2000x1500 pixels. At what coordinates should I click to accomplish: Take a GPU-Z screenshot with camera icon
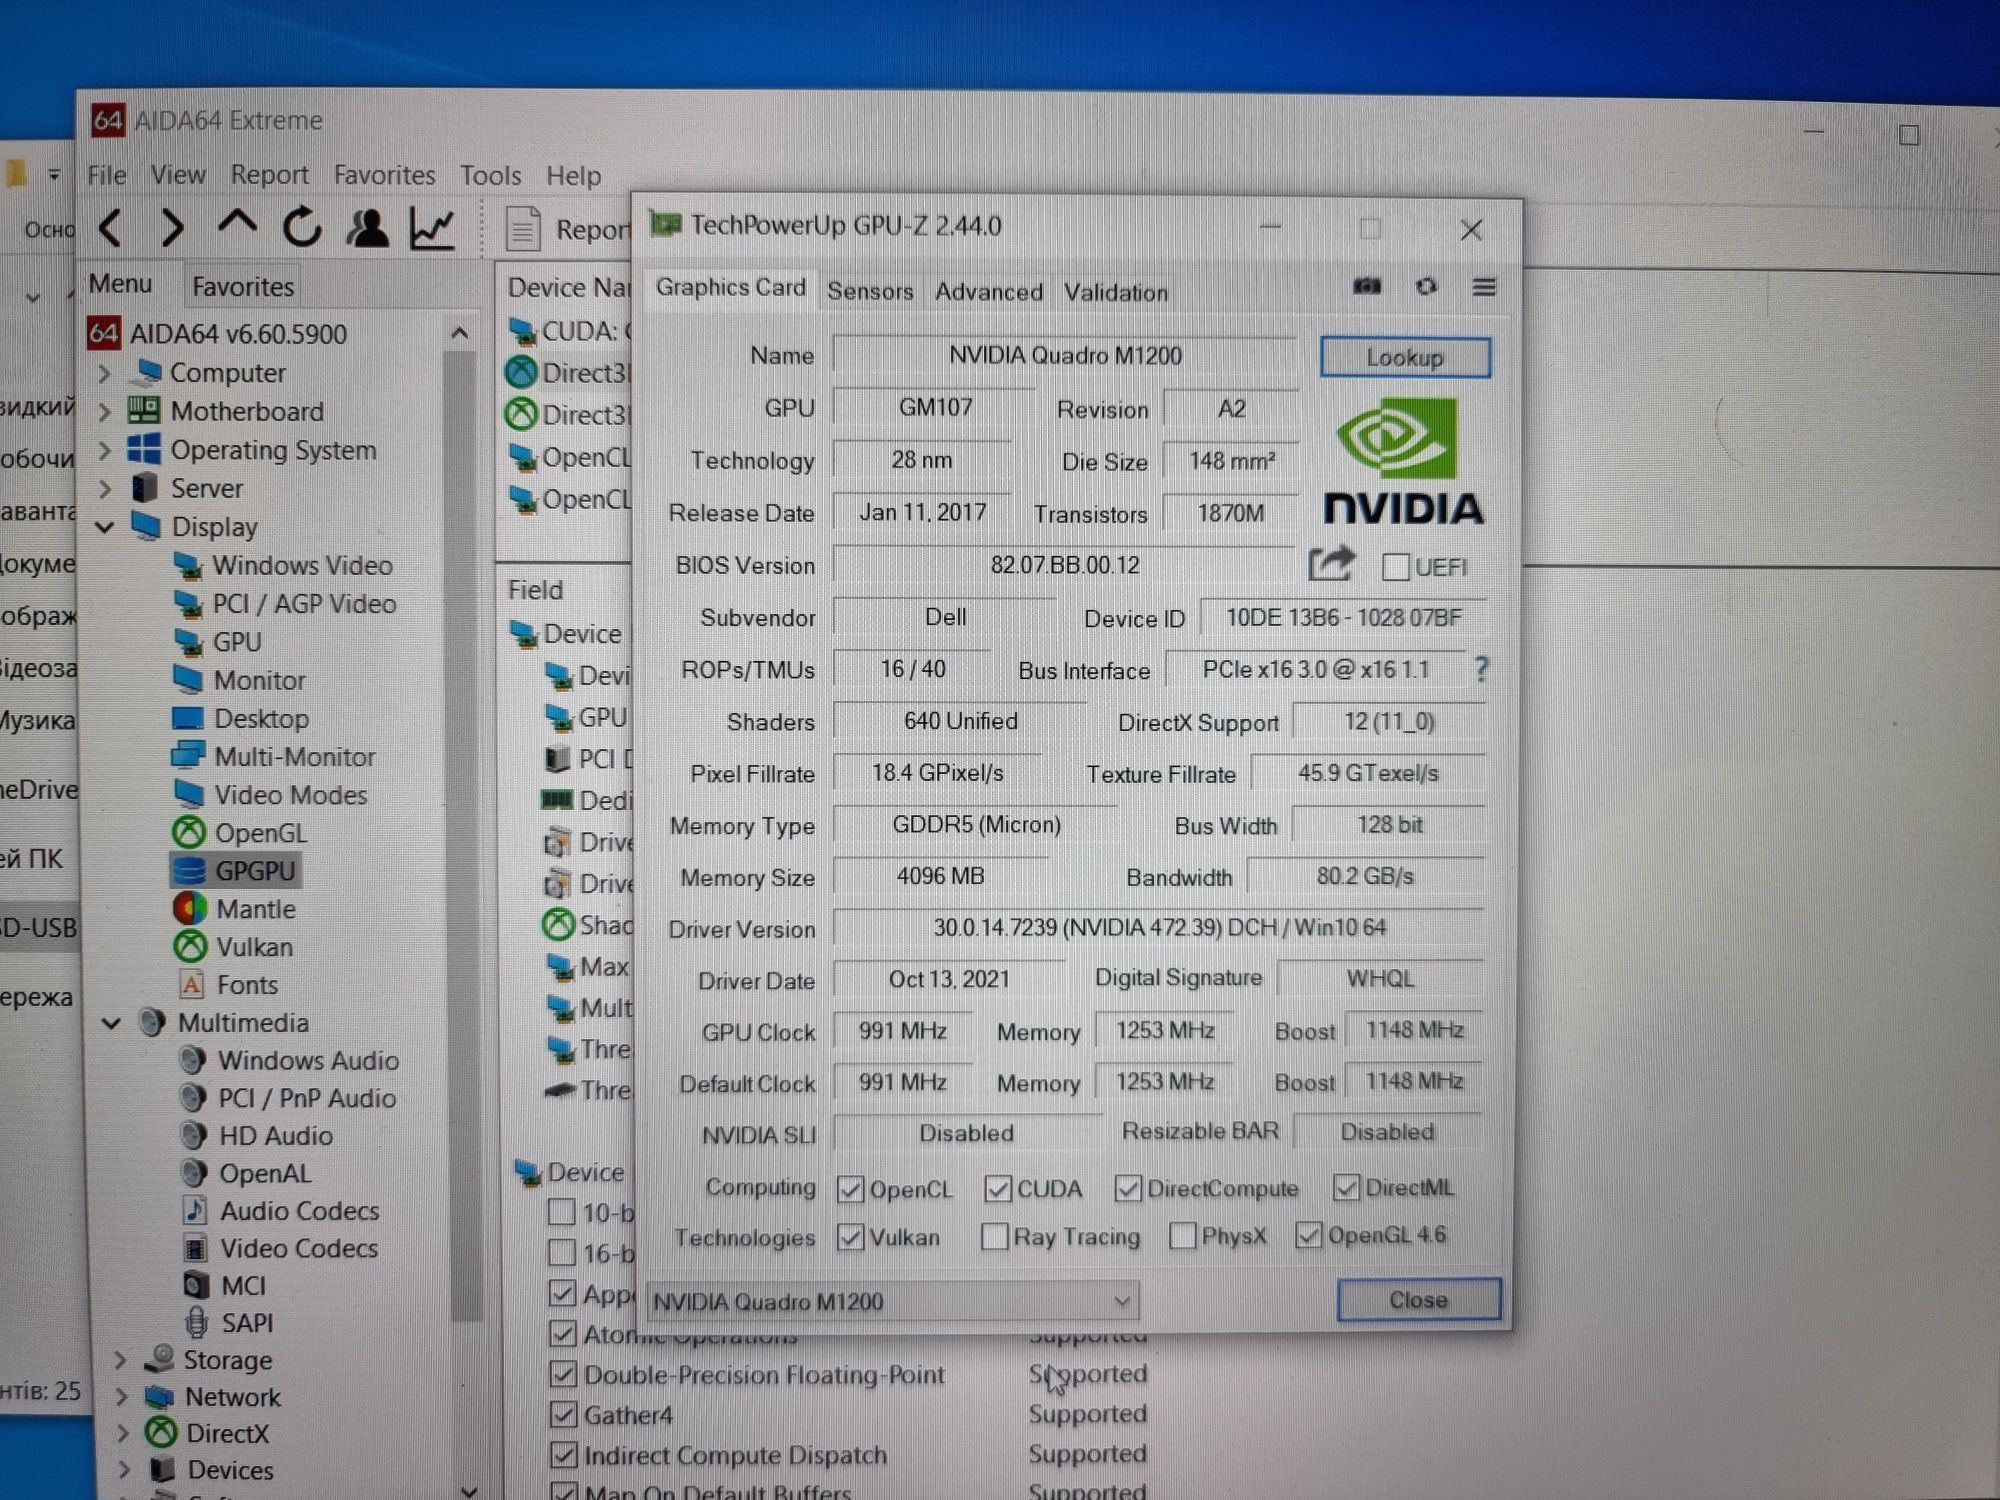[x=1367, y=287]
